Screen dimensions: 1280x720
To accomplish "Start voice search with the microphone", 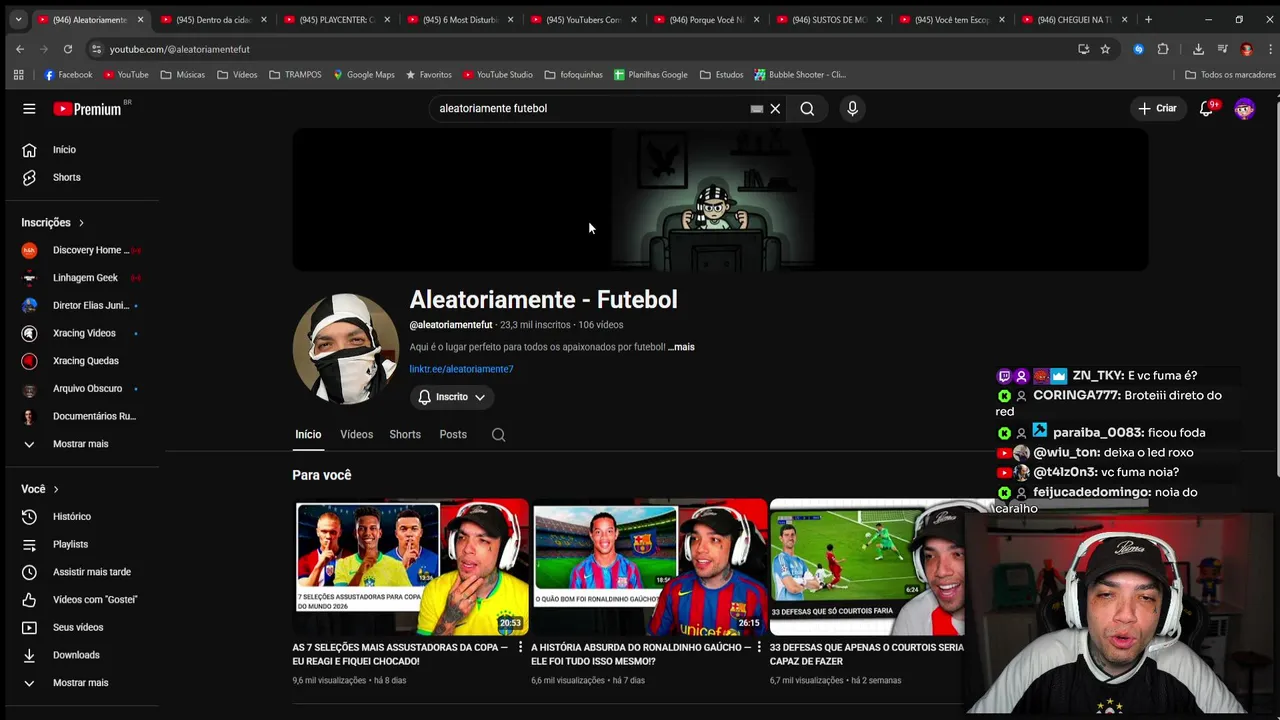I will point(852,108).
